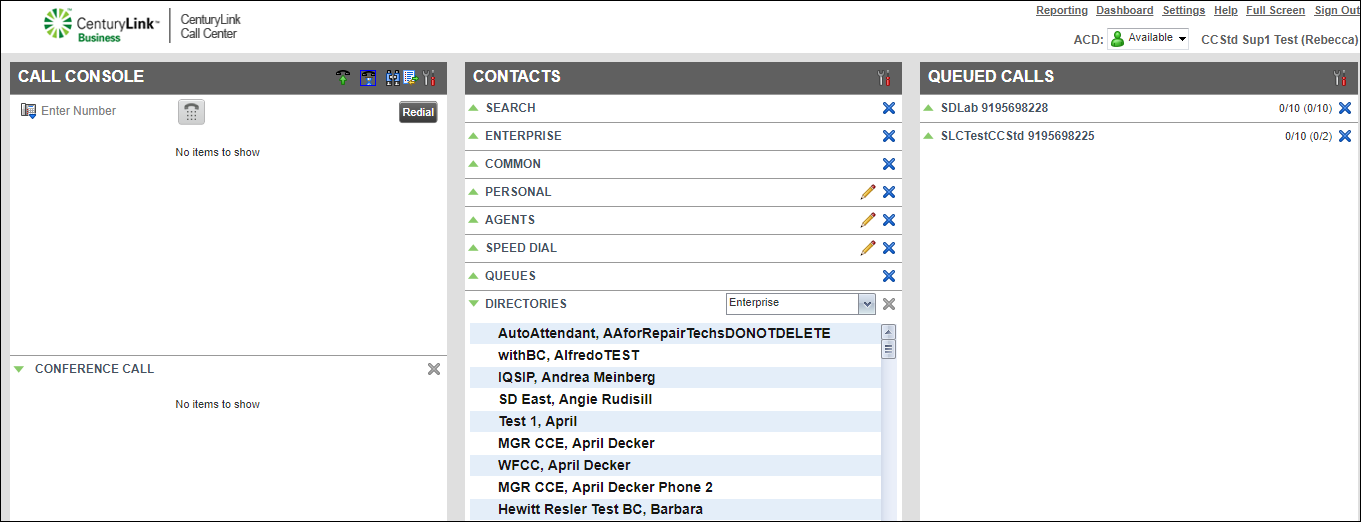Click the Redial button
The width and height of the screenshot is (1361, 522).
pyautogui.click(x=418, y=112)
